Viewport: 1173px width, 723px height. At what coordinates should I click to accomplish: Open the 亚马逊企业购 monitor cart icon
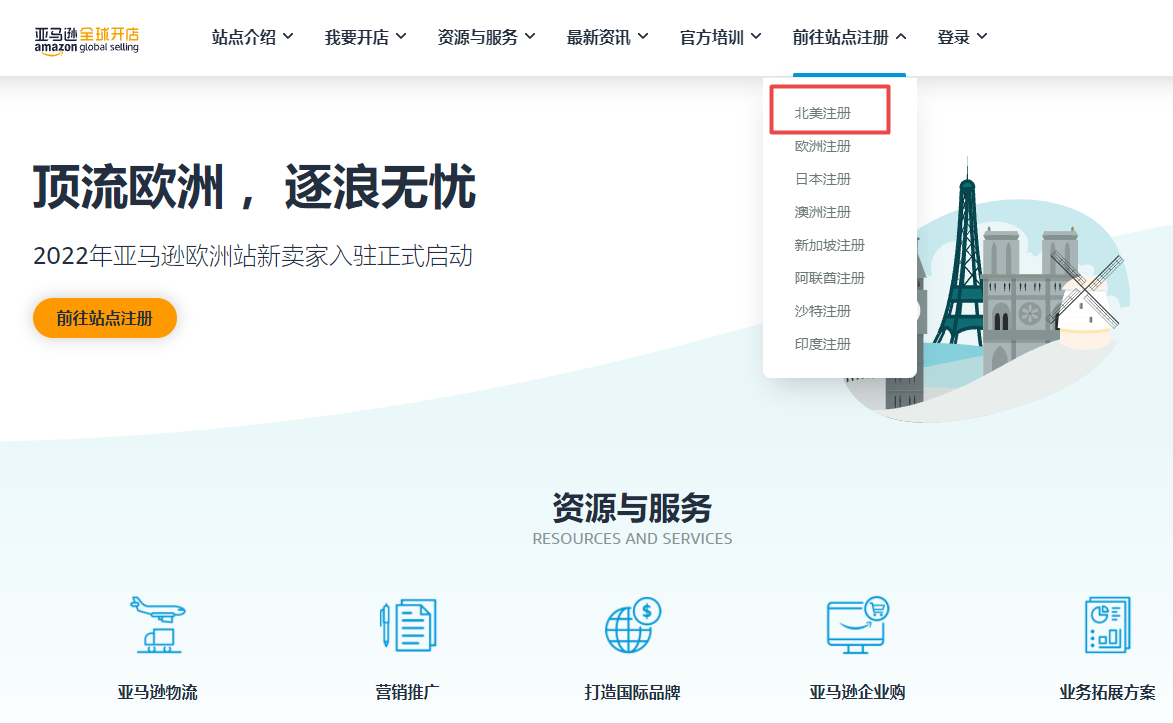pyautogui.click(x=857, y=625)
